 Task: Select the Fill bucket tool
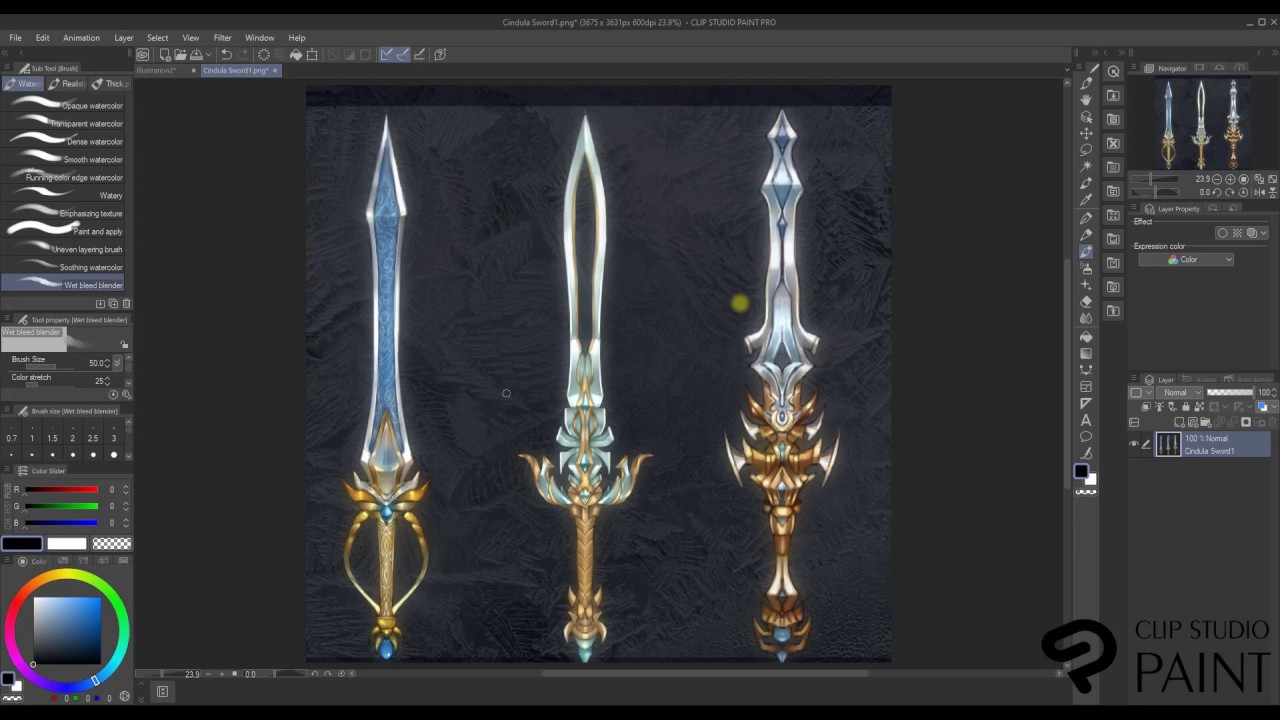tap(1086, 336)
